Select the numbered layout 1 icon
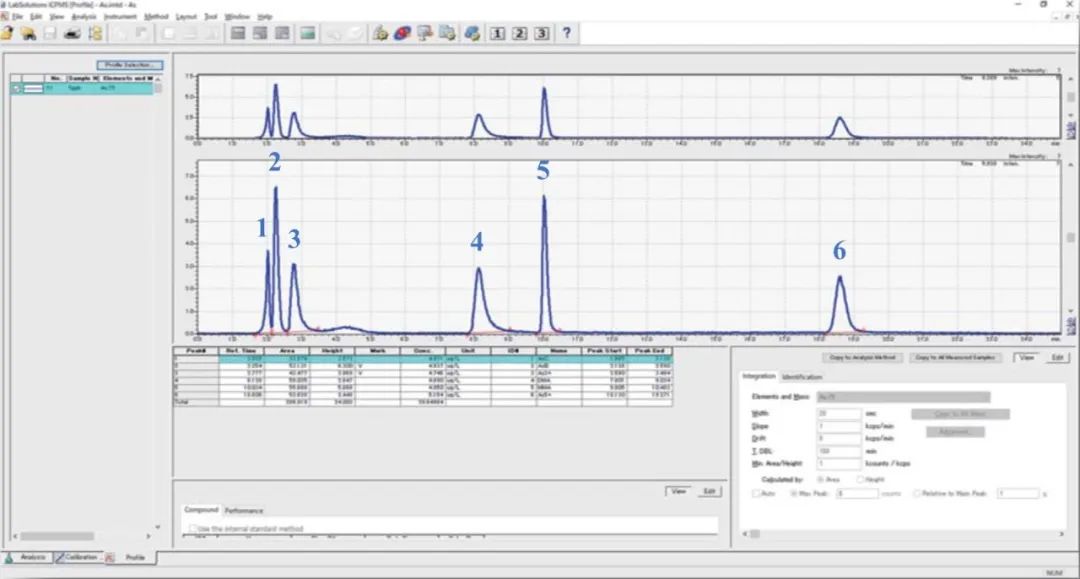Image resolution: width=1080 pixels, height=579 pixels. [497, 33]
